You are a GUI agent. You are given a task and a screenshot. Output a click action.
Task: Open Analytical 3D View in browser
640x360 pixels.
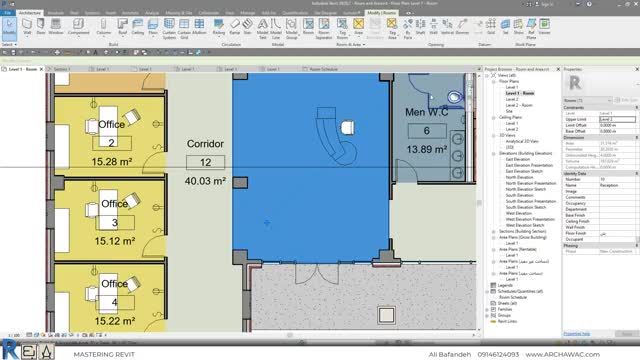(x=522, y=141)
